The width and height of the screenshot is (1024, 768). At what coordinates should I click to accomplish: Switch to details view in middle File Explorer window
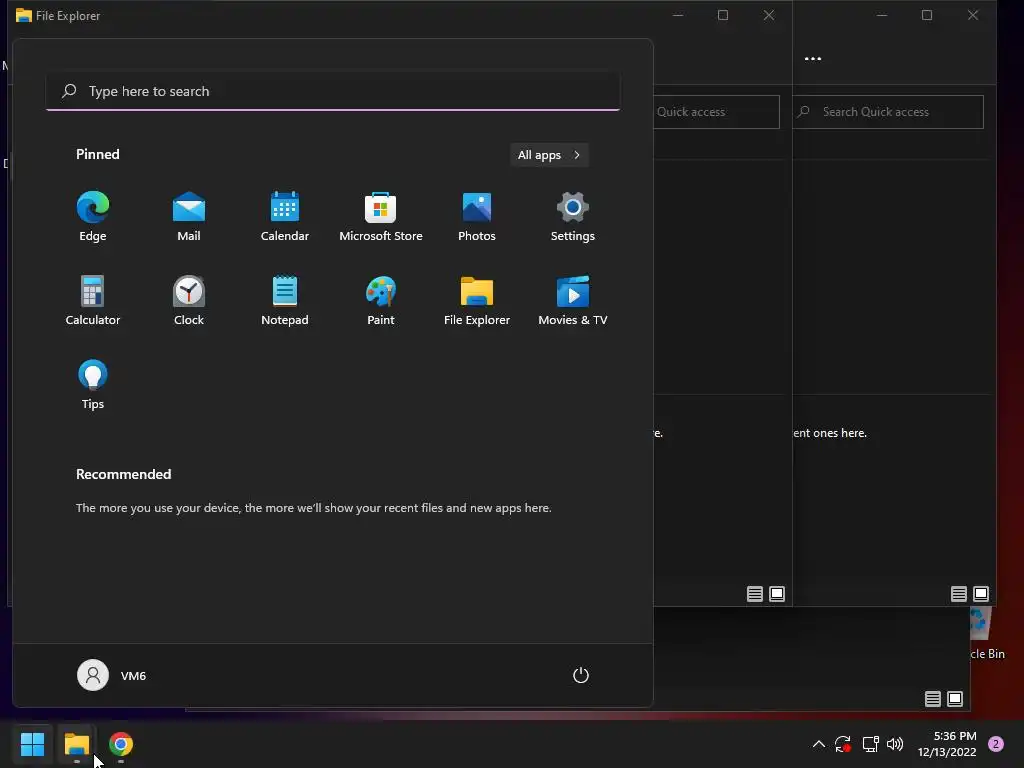[x=755, y=594]
